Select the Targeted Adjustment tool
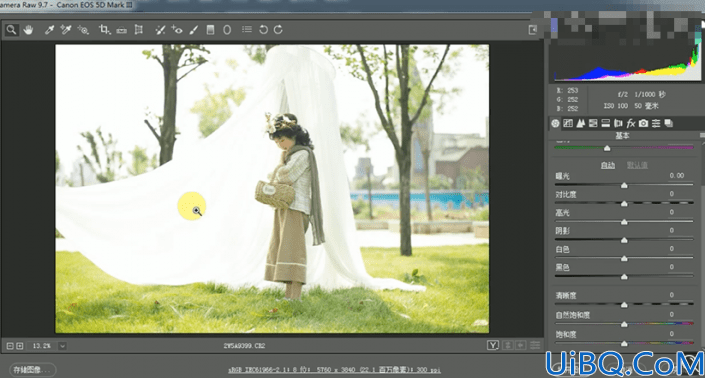The image size is (705, 378). click(83, 30)
